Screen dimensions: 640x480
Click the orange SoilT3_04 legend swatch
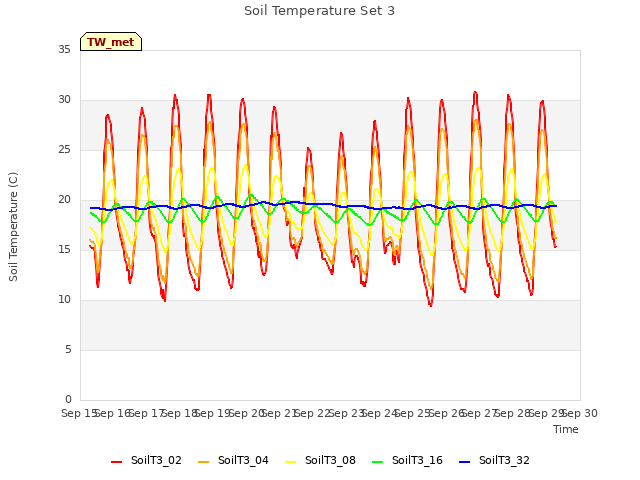203,462
